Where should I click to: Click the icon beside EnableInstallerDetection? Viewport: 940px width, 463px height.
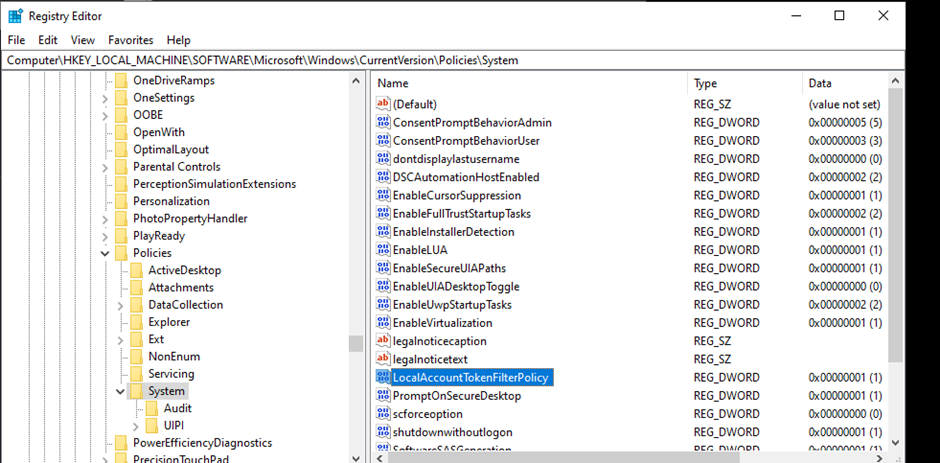click(382, 232)
